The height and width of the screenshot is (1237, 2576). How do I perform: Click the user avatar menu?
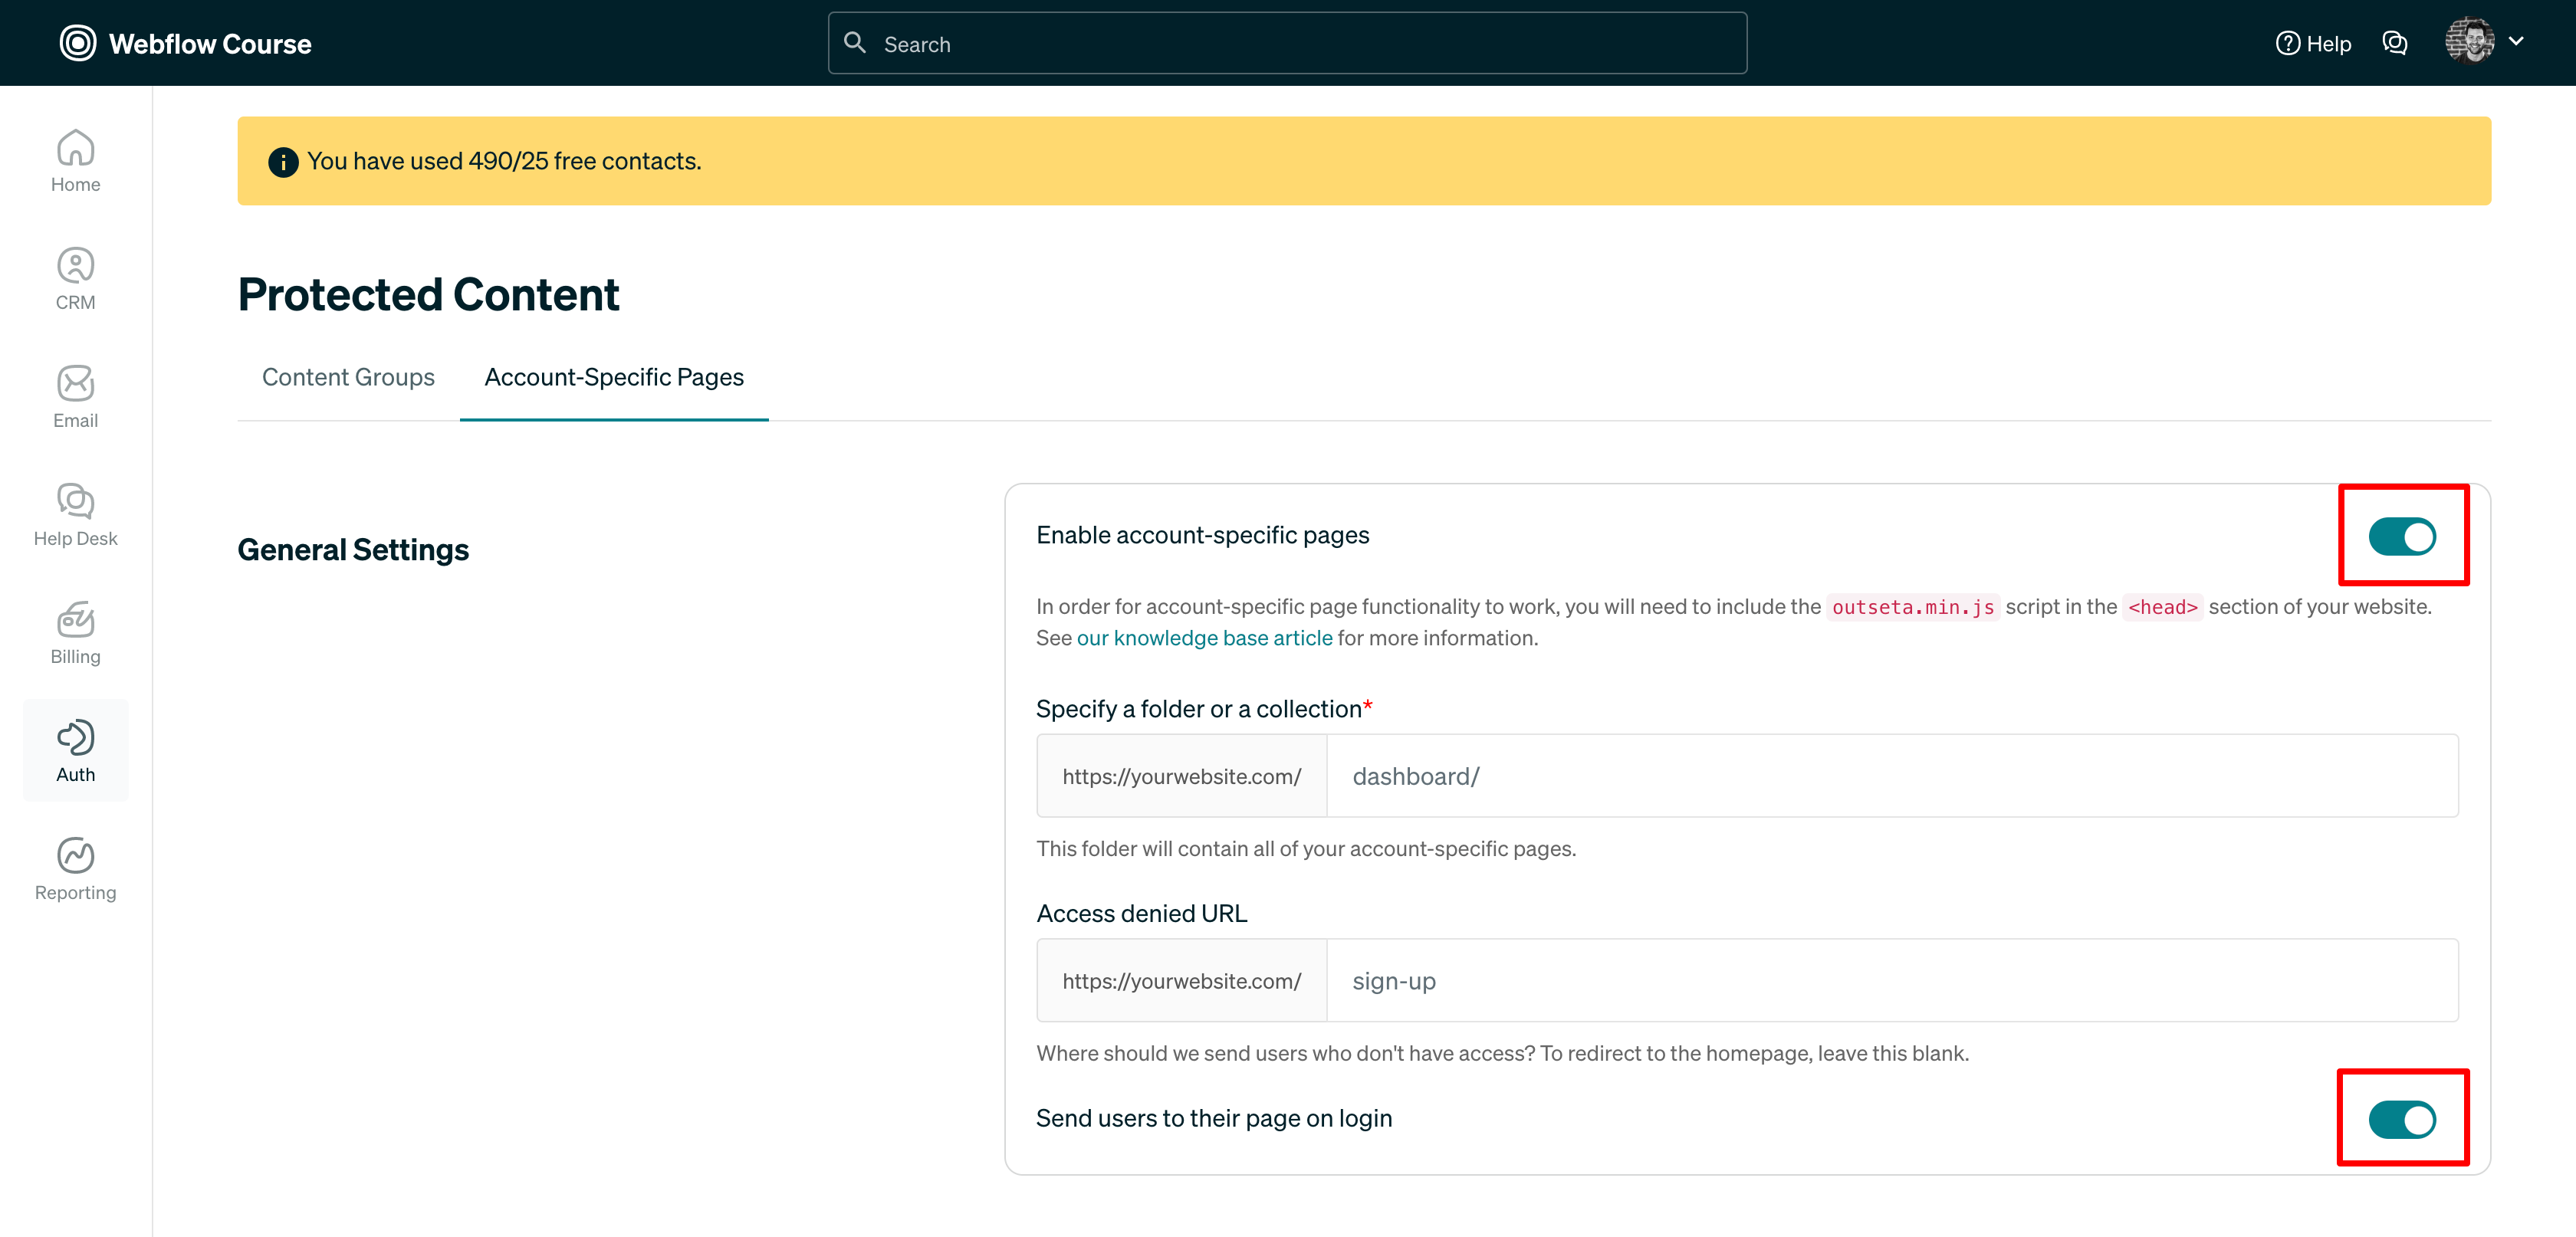pyautogui.click(x=2469, y=42)
